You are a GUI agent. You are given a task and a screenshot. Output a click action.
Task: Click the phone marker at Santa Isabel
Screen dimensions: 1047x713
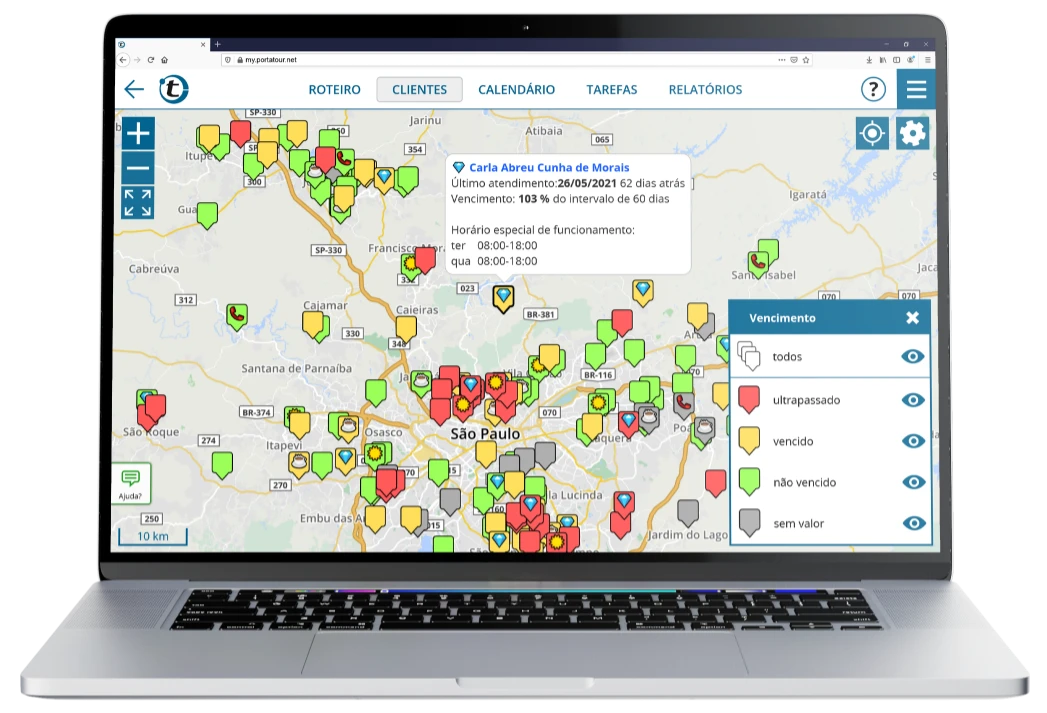pyautogui.click(x=758, y=264)
